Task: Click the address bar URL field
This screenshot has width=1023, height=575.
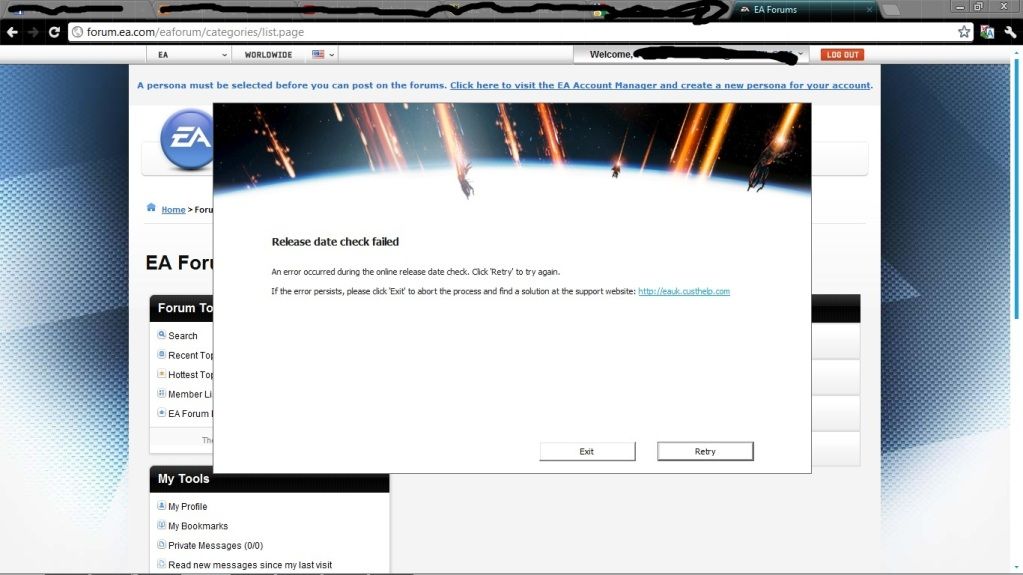Action: point(500,32)
